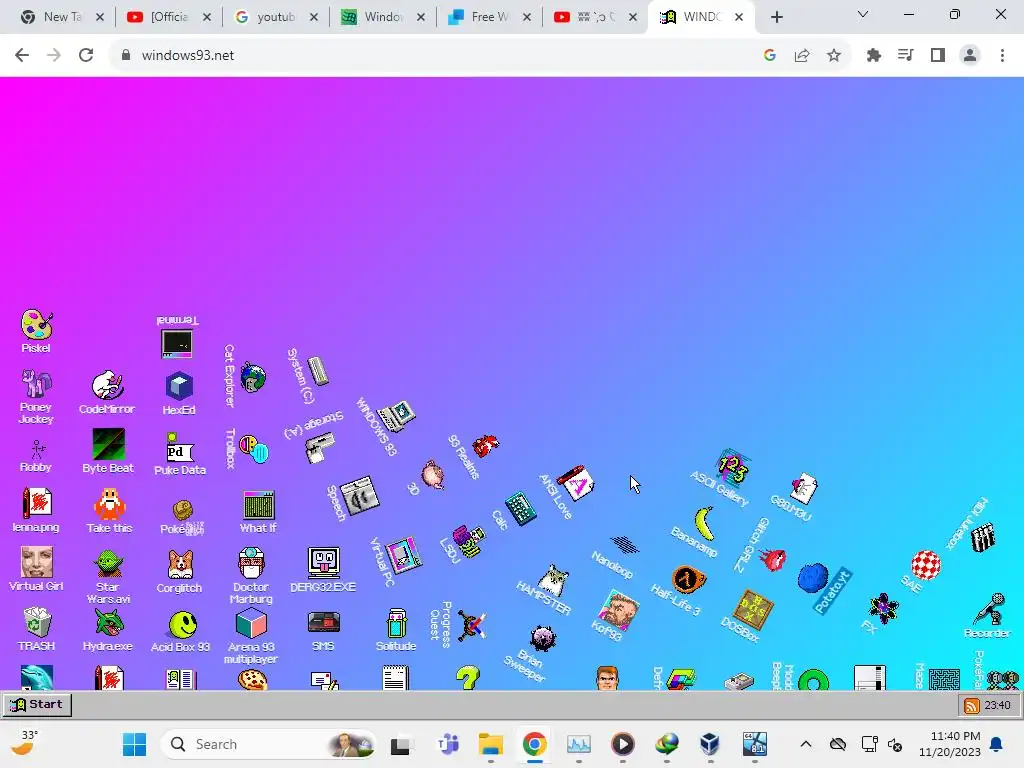Open the Chrome extensions puzzle icon
Image resolution: width=1024 pixels, height=768 pixels.
(x=874, y=56)
